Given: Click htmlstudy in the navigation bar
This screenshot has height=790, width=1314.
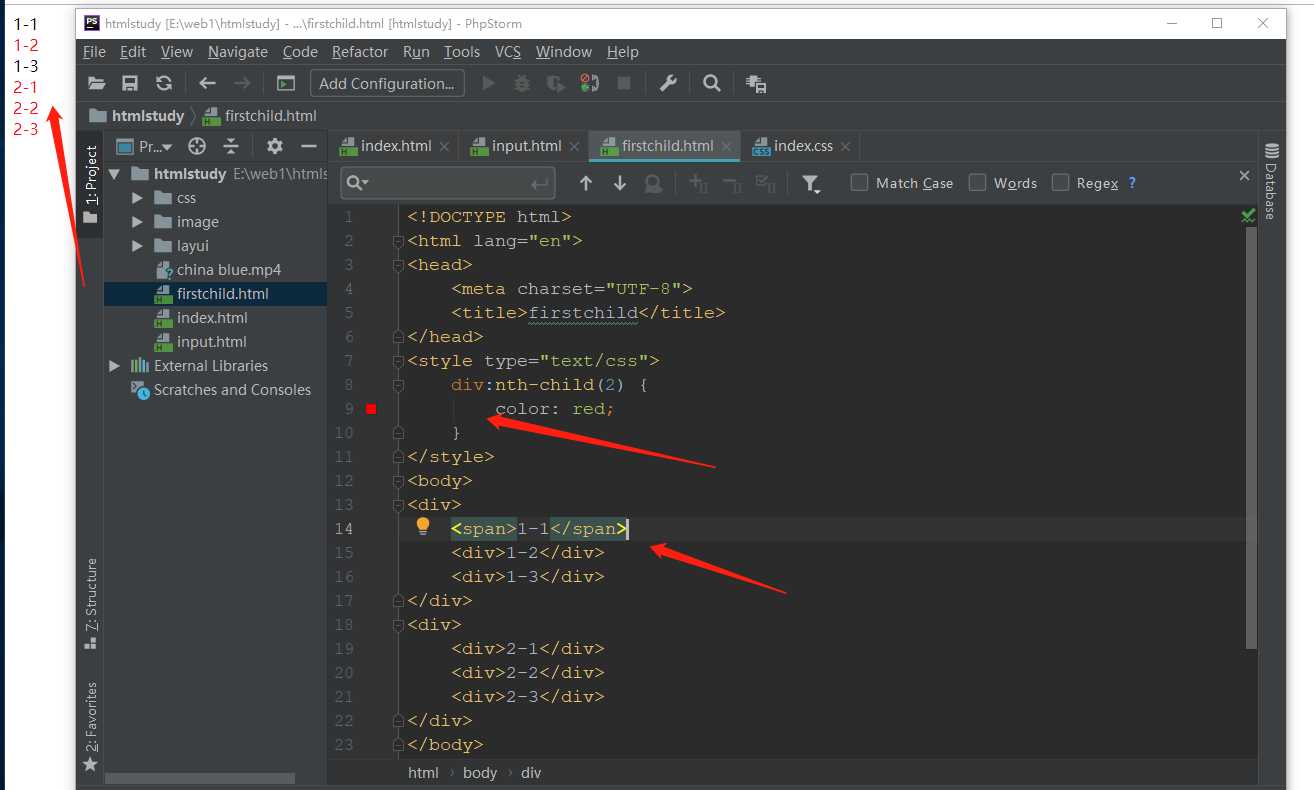Looking at the screenshot, I should (x=137, y=116).
